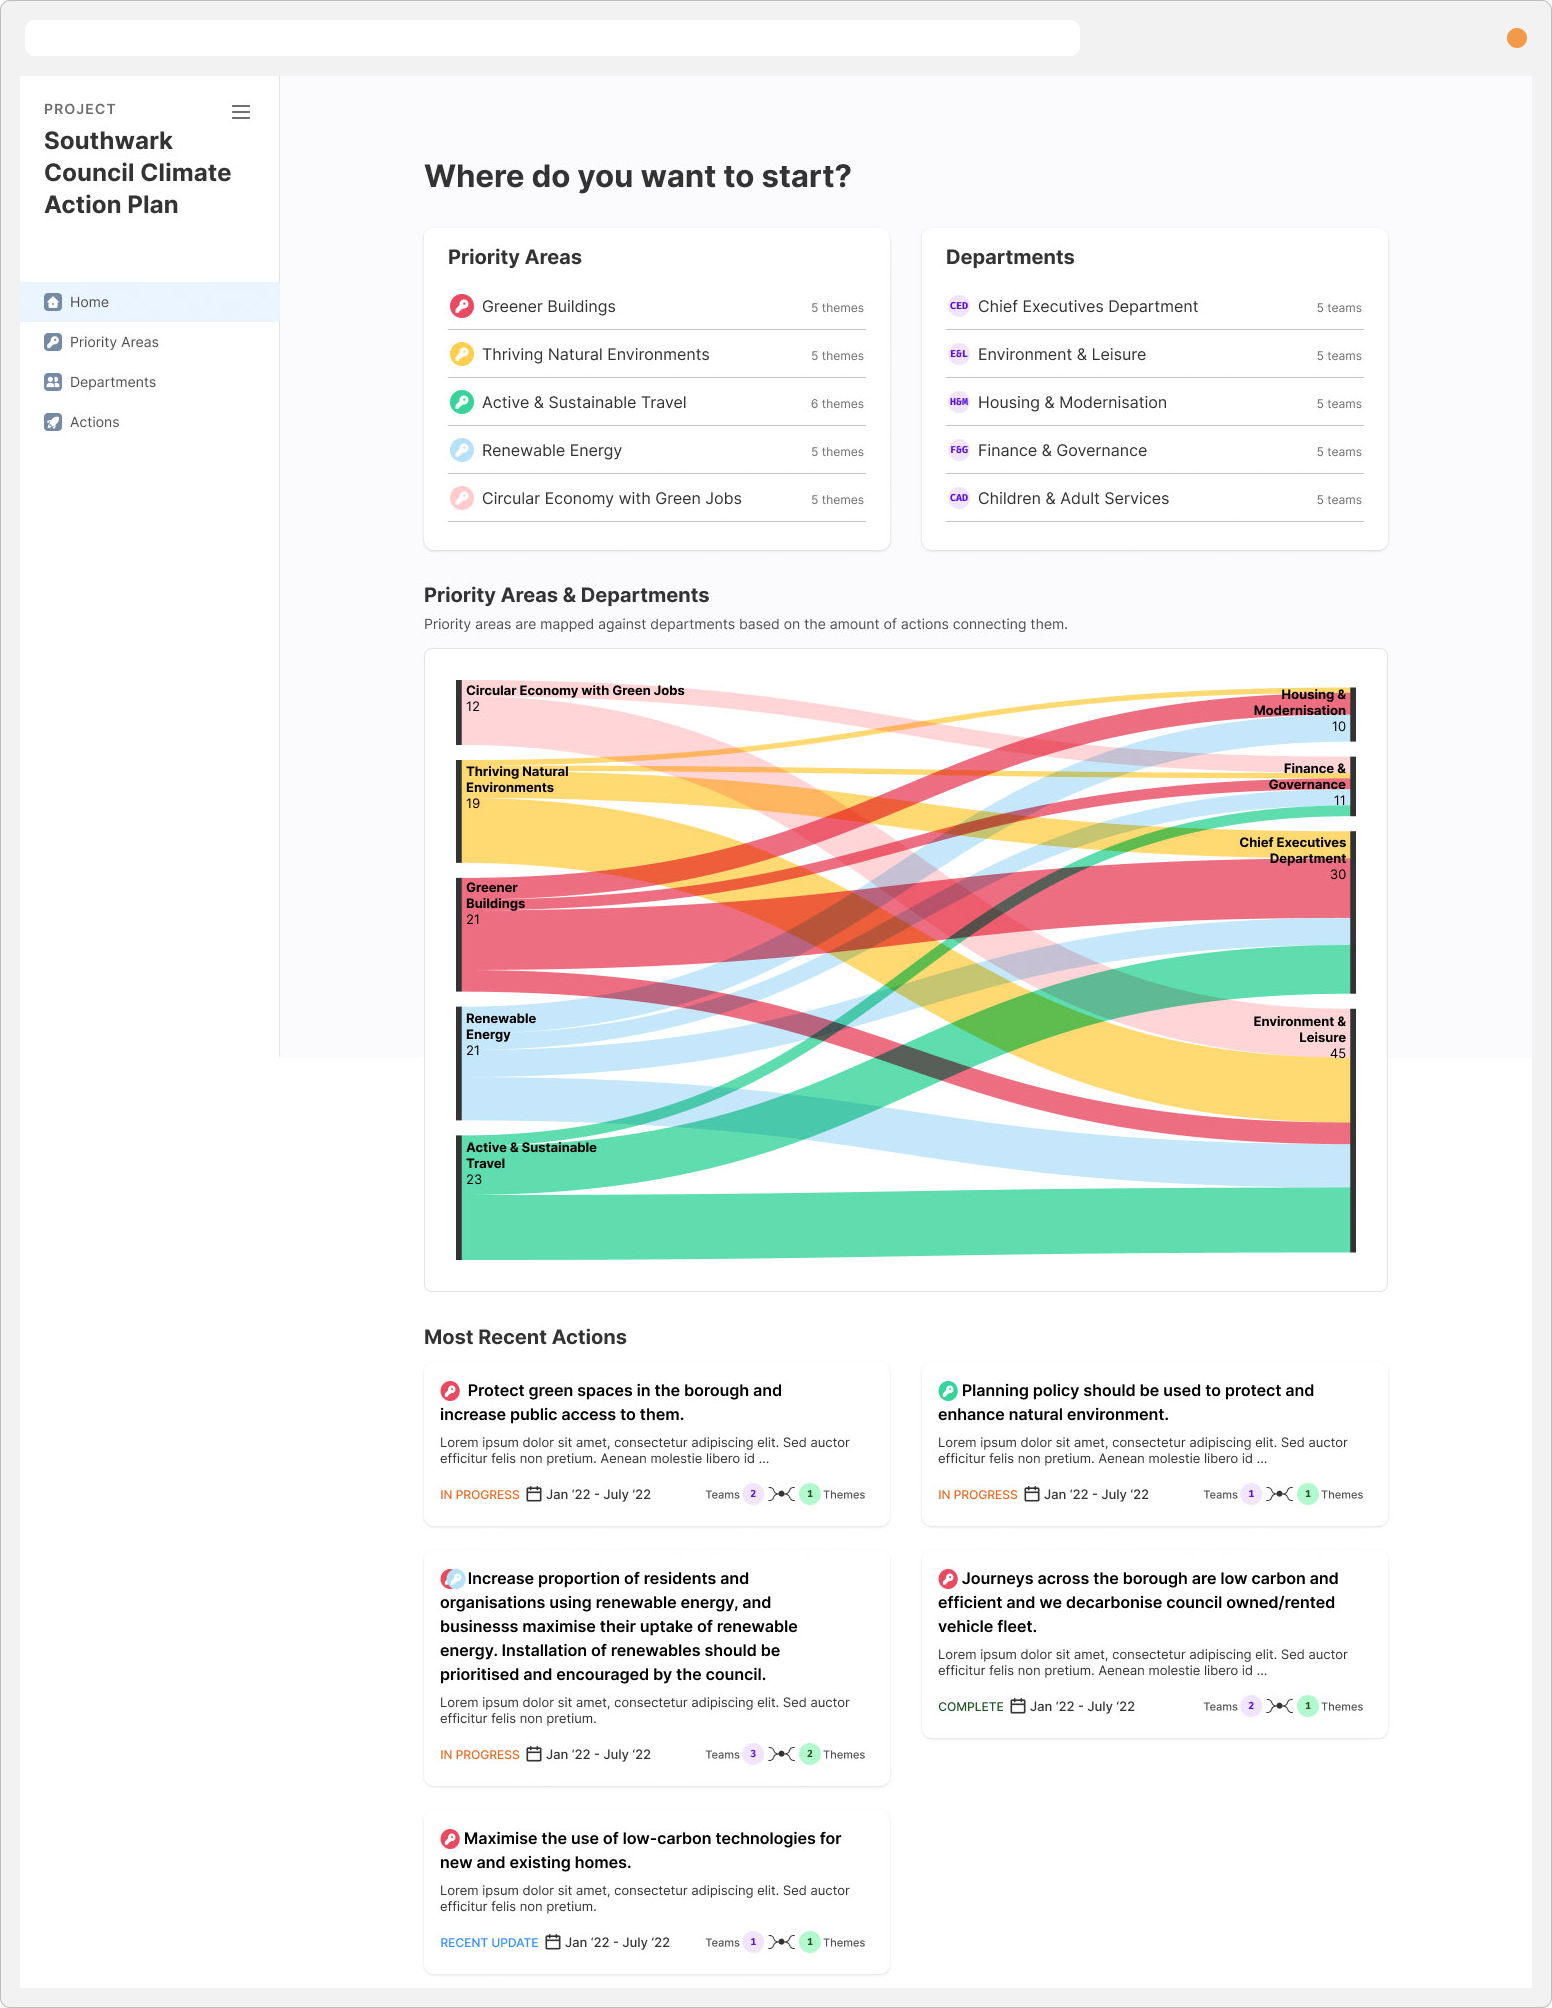Screen dimensions: 1552x2008
Task: Open Housing & Modernisation department row
Action: click(x=1155, y=402)
